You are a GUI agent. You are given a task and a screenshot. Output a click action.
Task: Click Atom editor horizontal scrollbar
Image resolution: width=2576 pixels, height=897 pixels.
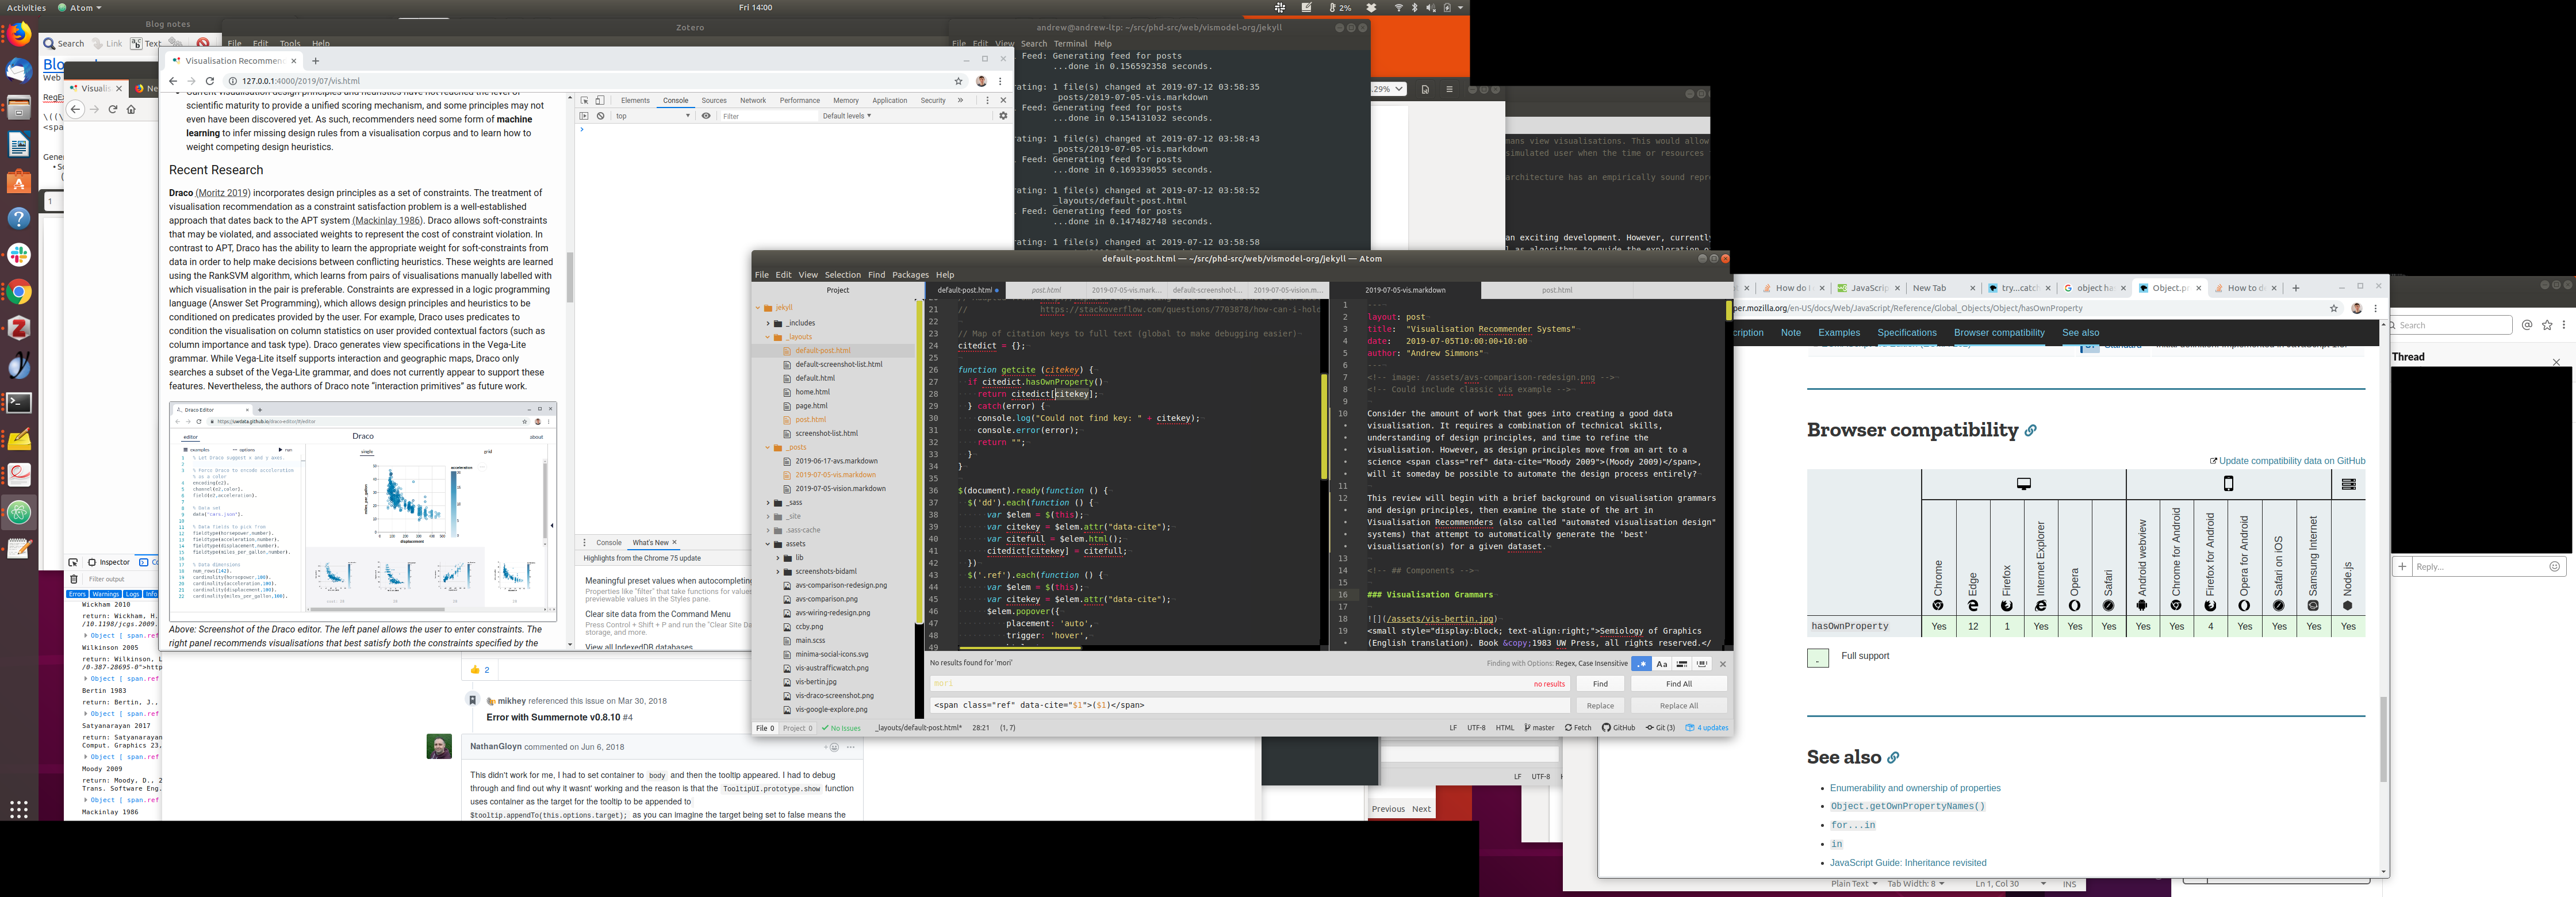click(1020, 647)
